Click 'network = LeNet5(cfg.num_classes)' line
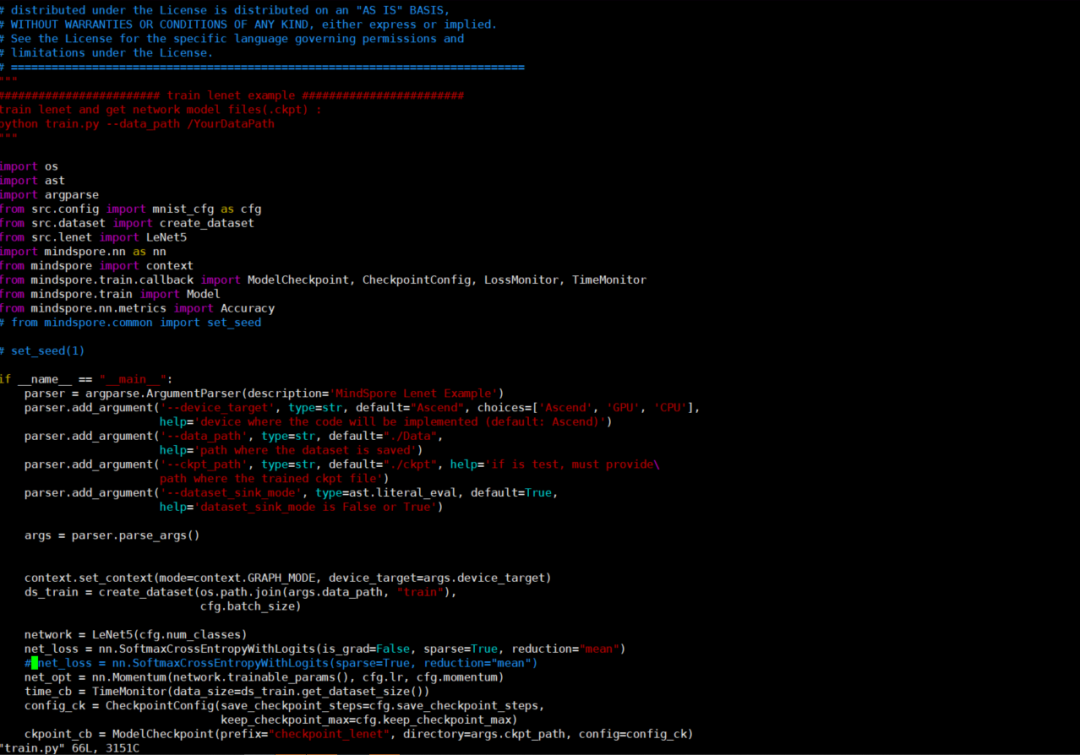This screenshot has width=1080, height=755. point(136,634)
